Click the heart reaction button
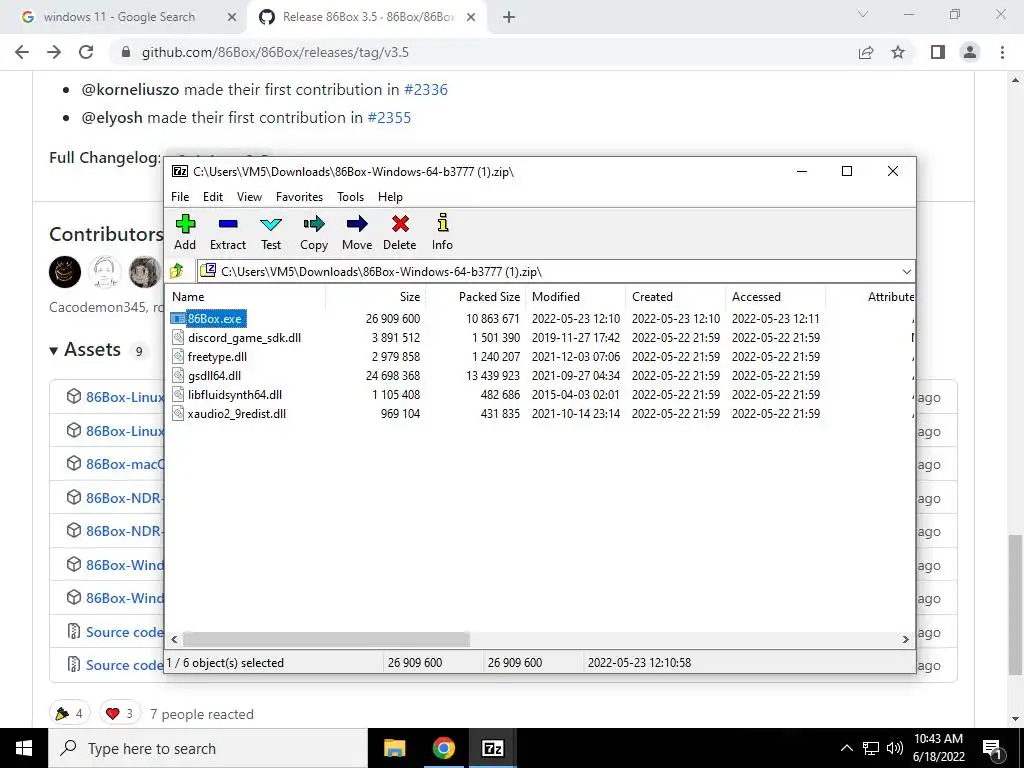Image resolution: width=1024 pixels, height=768 pixels. [120, 713]
